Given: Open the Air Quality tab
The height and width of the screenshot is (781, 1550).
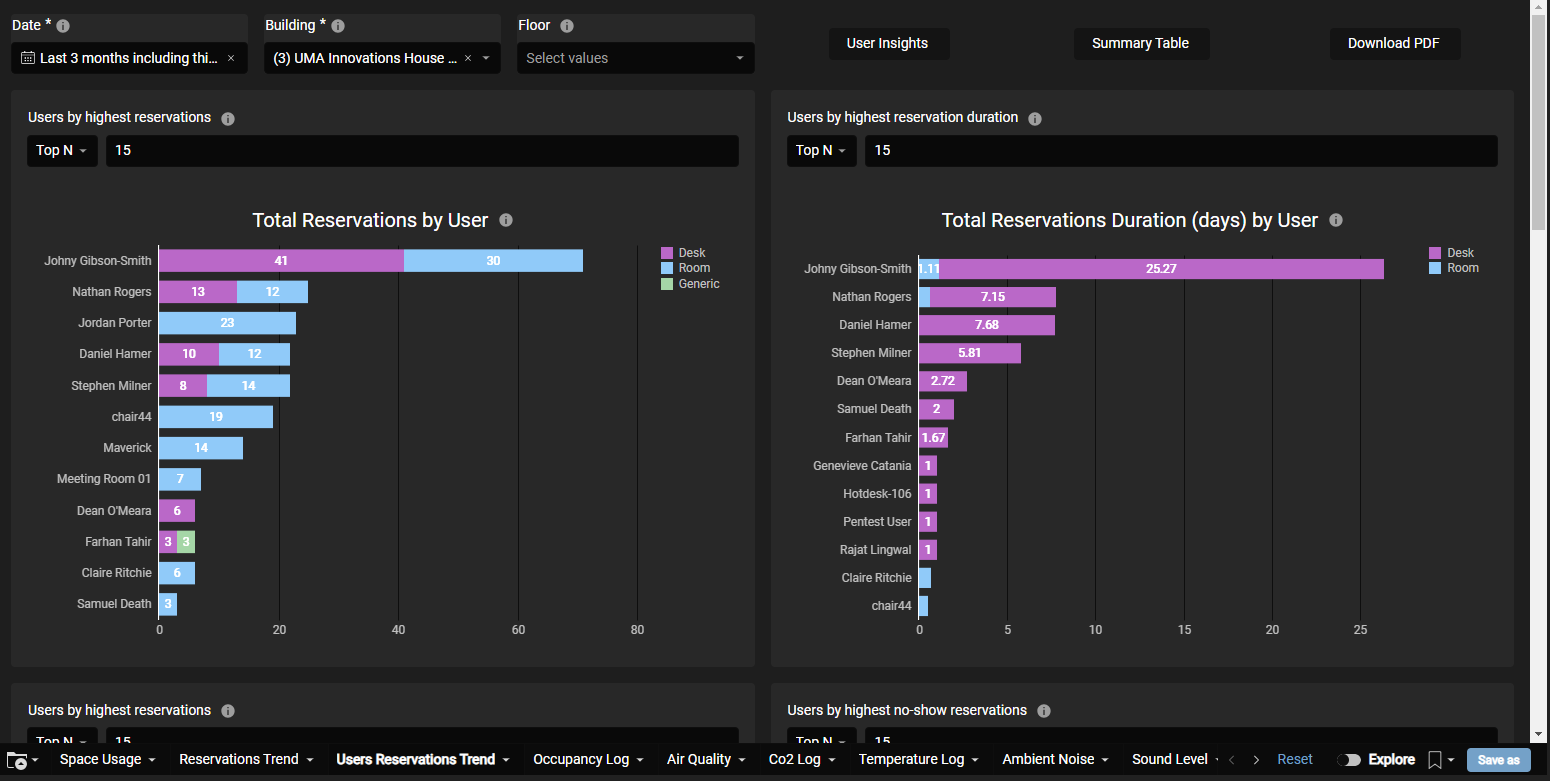Looking at the screenshot, I should click(x=705, y=760).
